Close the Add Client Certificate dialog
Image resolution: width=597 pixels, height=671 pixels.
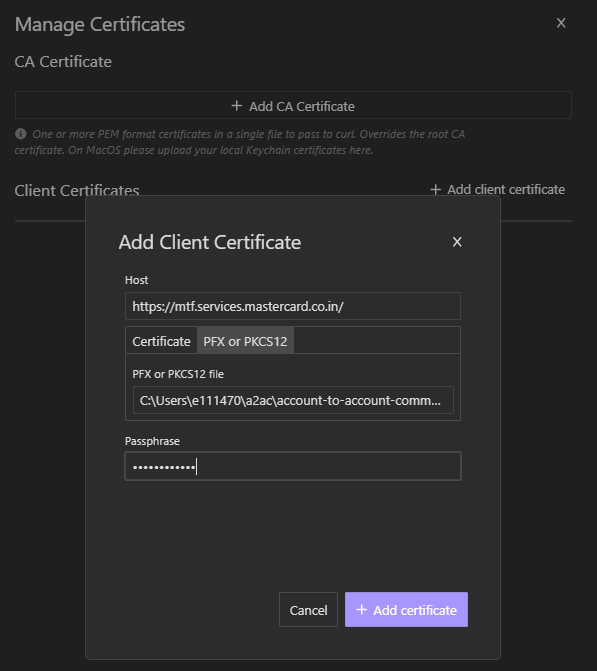click(457, 242)
